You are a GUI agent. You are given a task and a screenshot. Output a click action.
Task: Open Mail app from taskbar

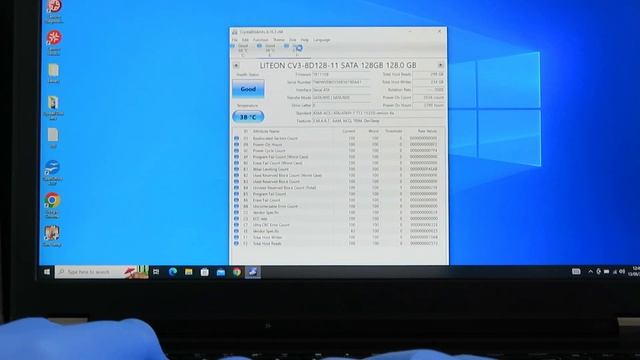[221, 272]
